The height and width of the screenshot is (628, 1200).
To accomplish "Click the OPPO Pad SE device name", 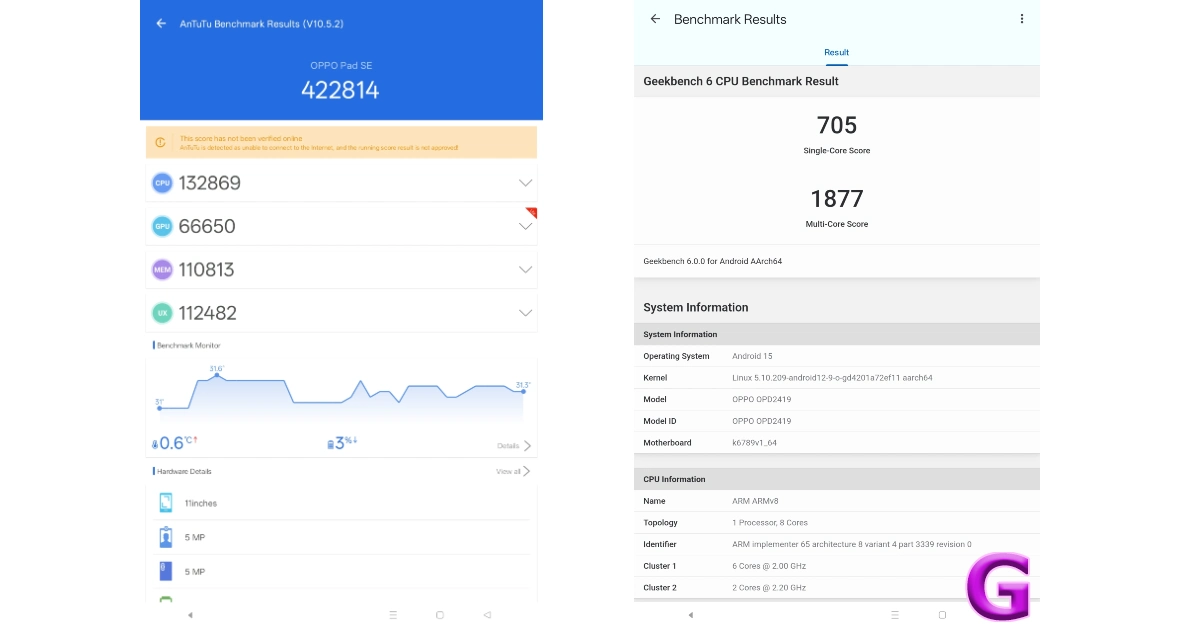I will click(341, 65).
